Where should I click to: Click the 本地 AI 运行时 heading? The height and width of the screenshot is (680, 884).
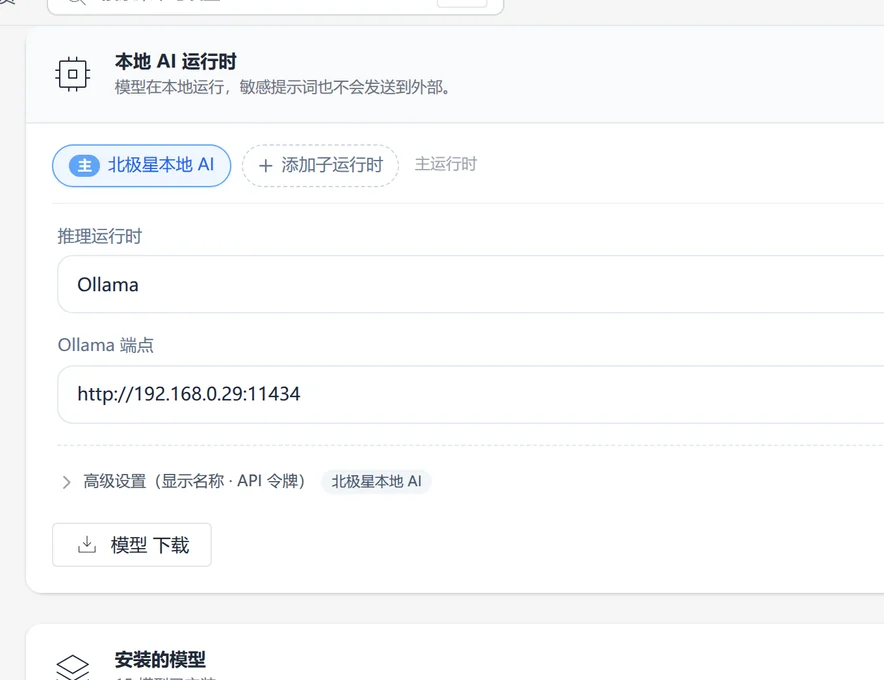pyautogui.click(x=175, y=61)
